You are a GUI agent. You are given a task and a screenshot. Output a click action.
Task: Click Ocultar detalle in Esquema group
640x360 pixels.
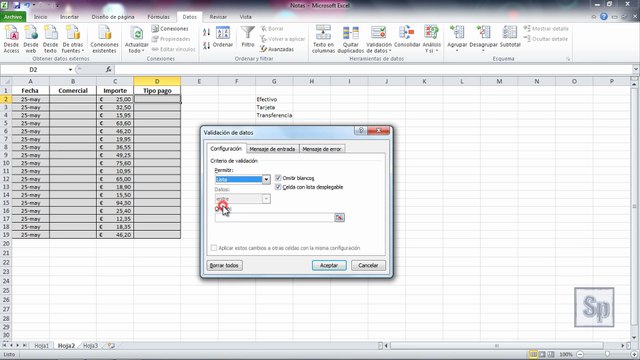coord(546,39)
